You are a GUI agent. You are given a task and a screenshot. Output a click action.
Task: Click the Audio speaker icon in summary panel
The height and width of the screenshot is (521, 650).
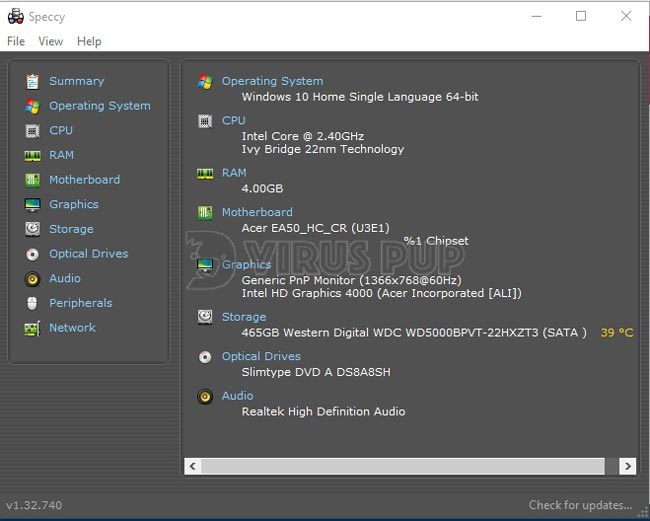coord(205,396)
